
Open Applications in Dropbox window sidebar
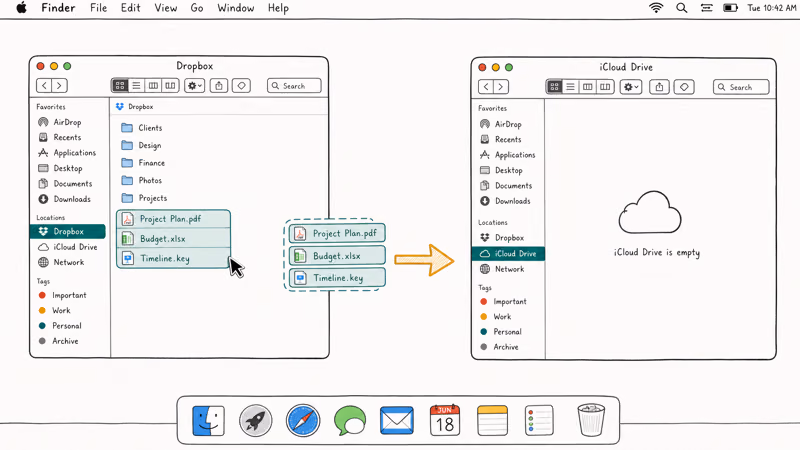[x=67, y=153]
